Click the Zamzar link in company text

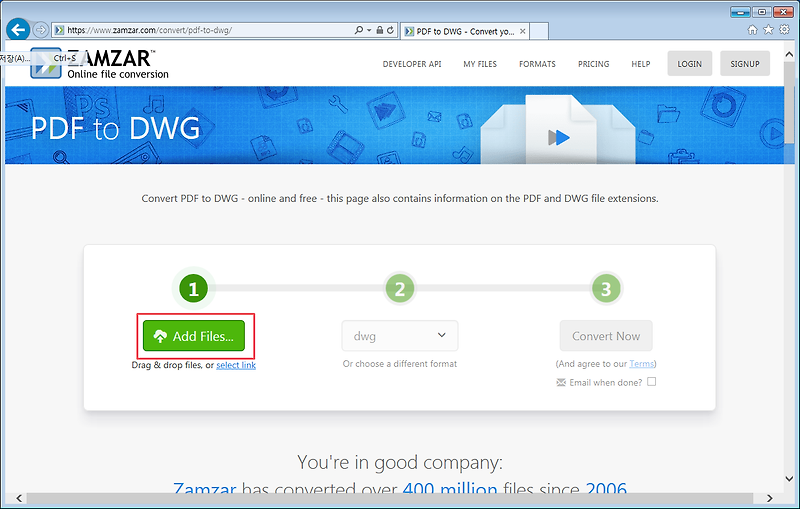[x=205, y=490]
